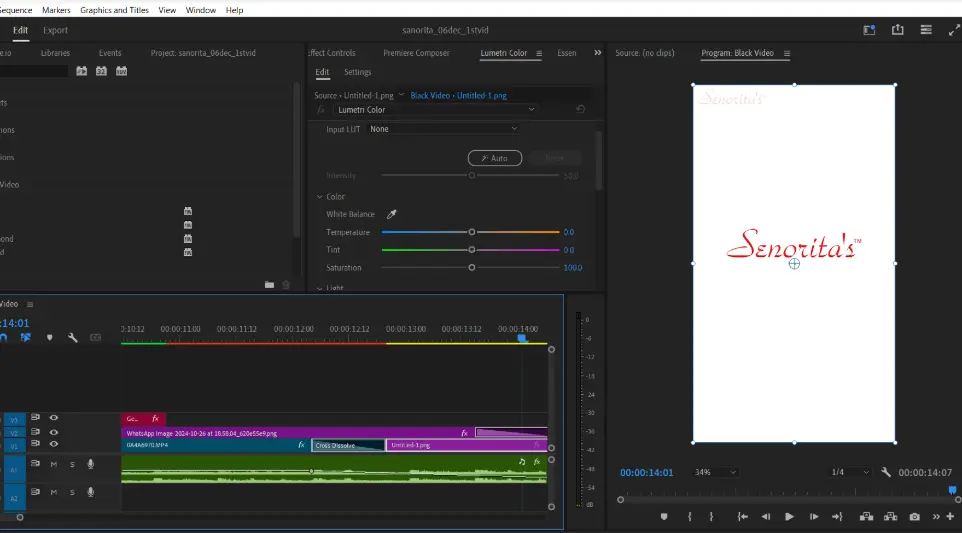Open the playback resolution 1/4 dropdown

pyautogui.click(x=850, y=472)
